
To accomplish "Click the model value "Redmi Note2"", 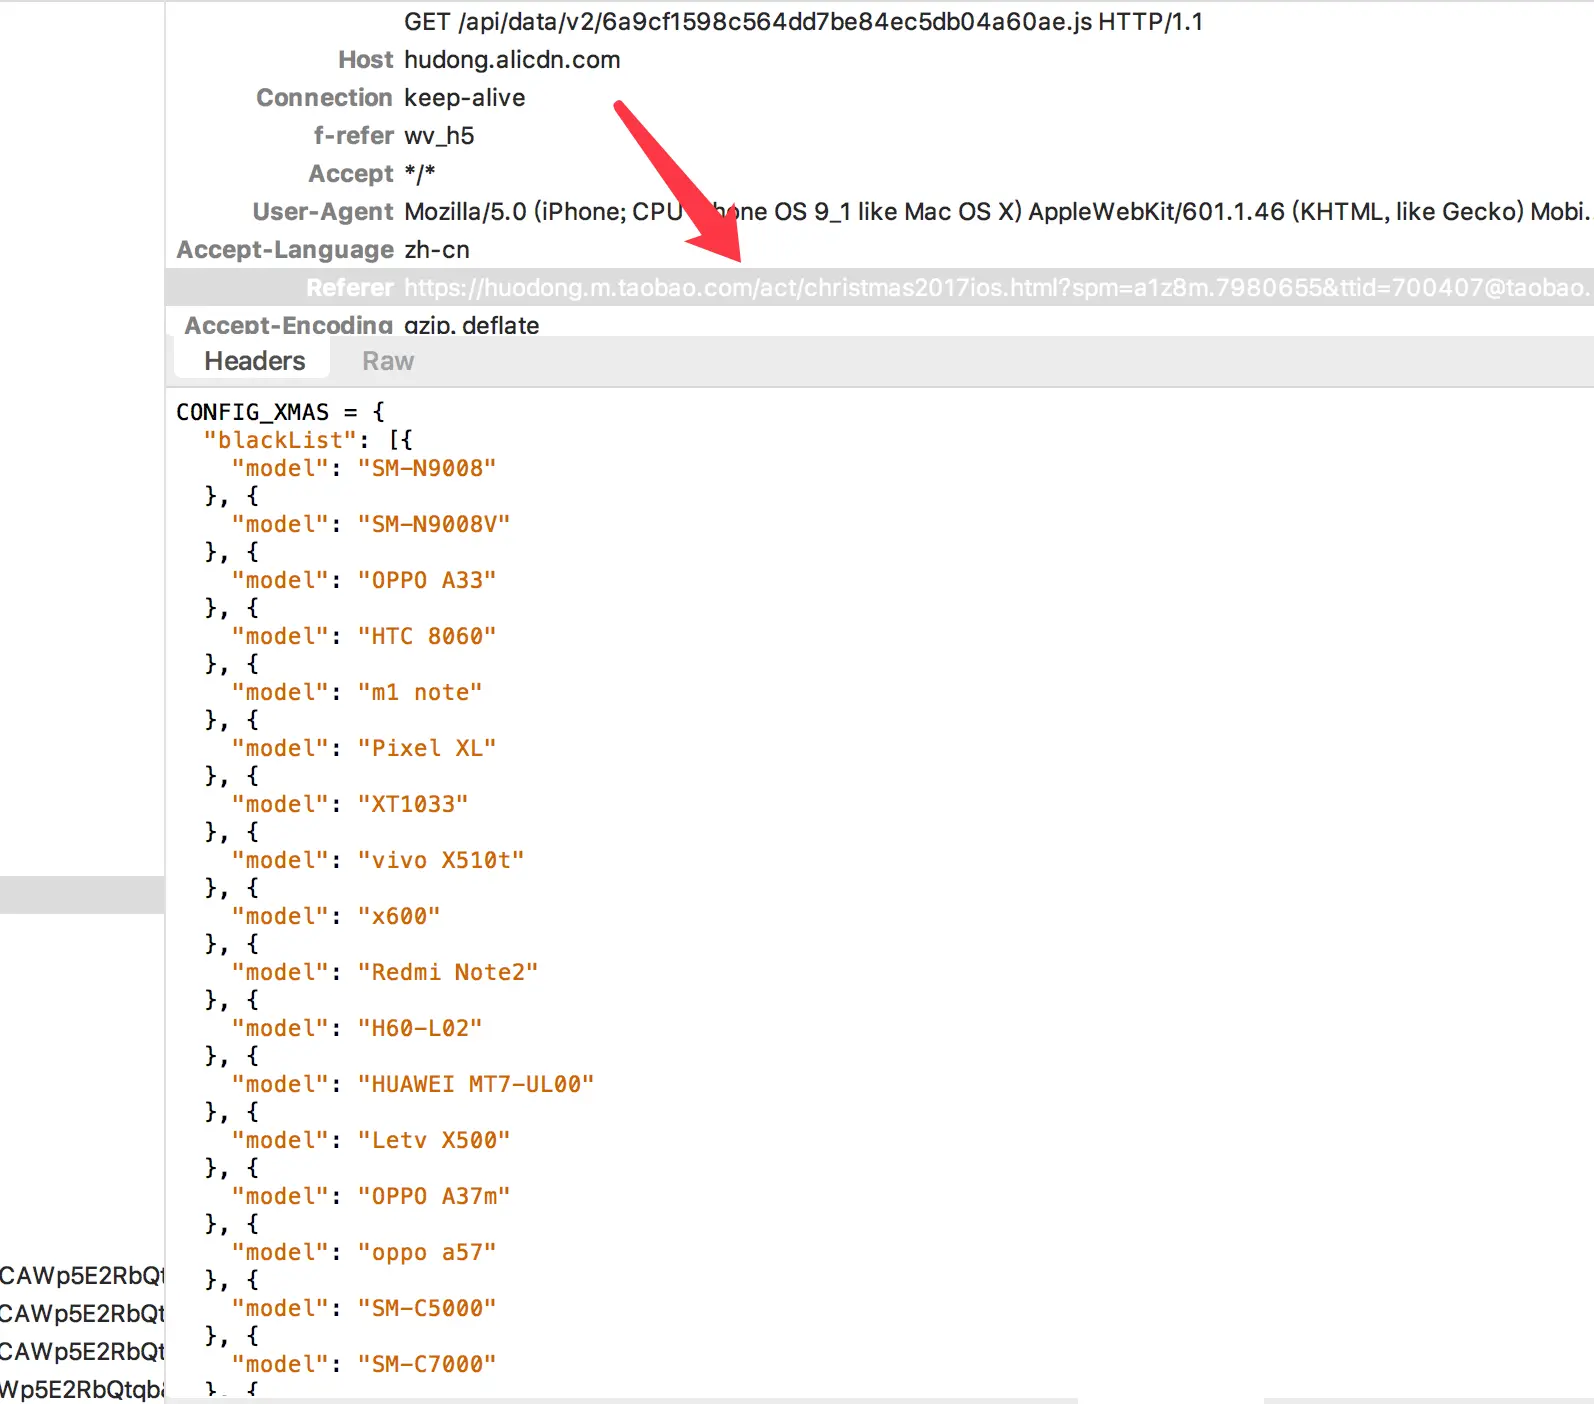I will (x=448, y=972).
